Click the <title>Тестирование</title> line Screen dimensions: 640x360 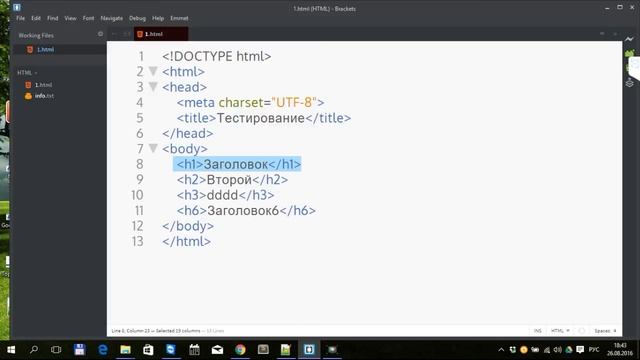[264, 118]
